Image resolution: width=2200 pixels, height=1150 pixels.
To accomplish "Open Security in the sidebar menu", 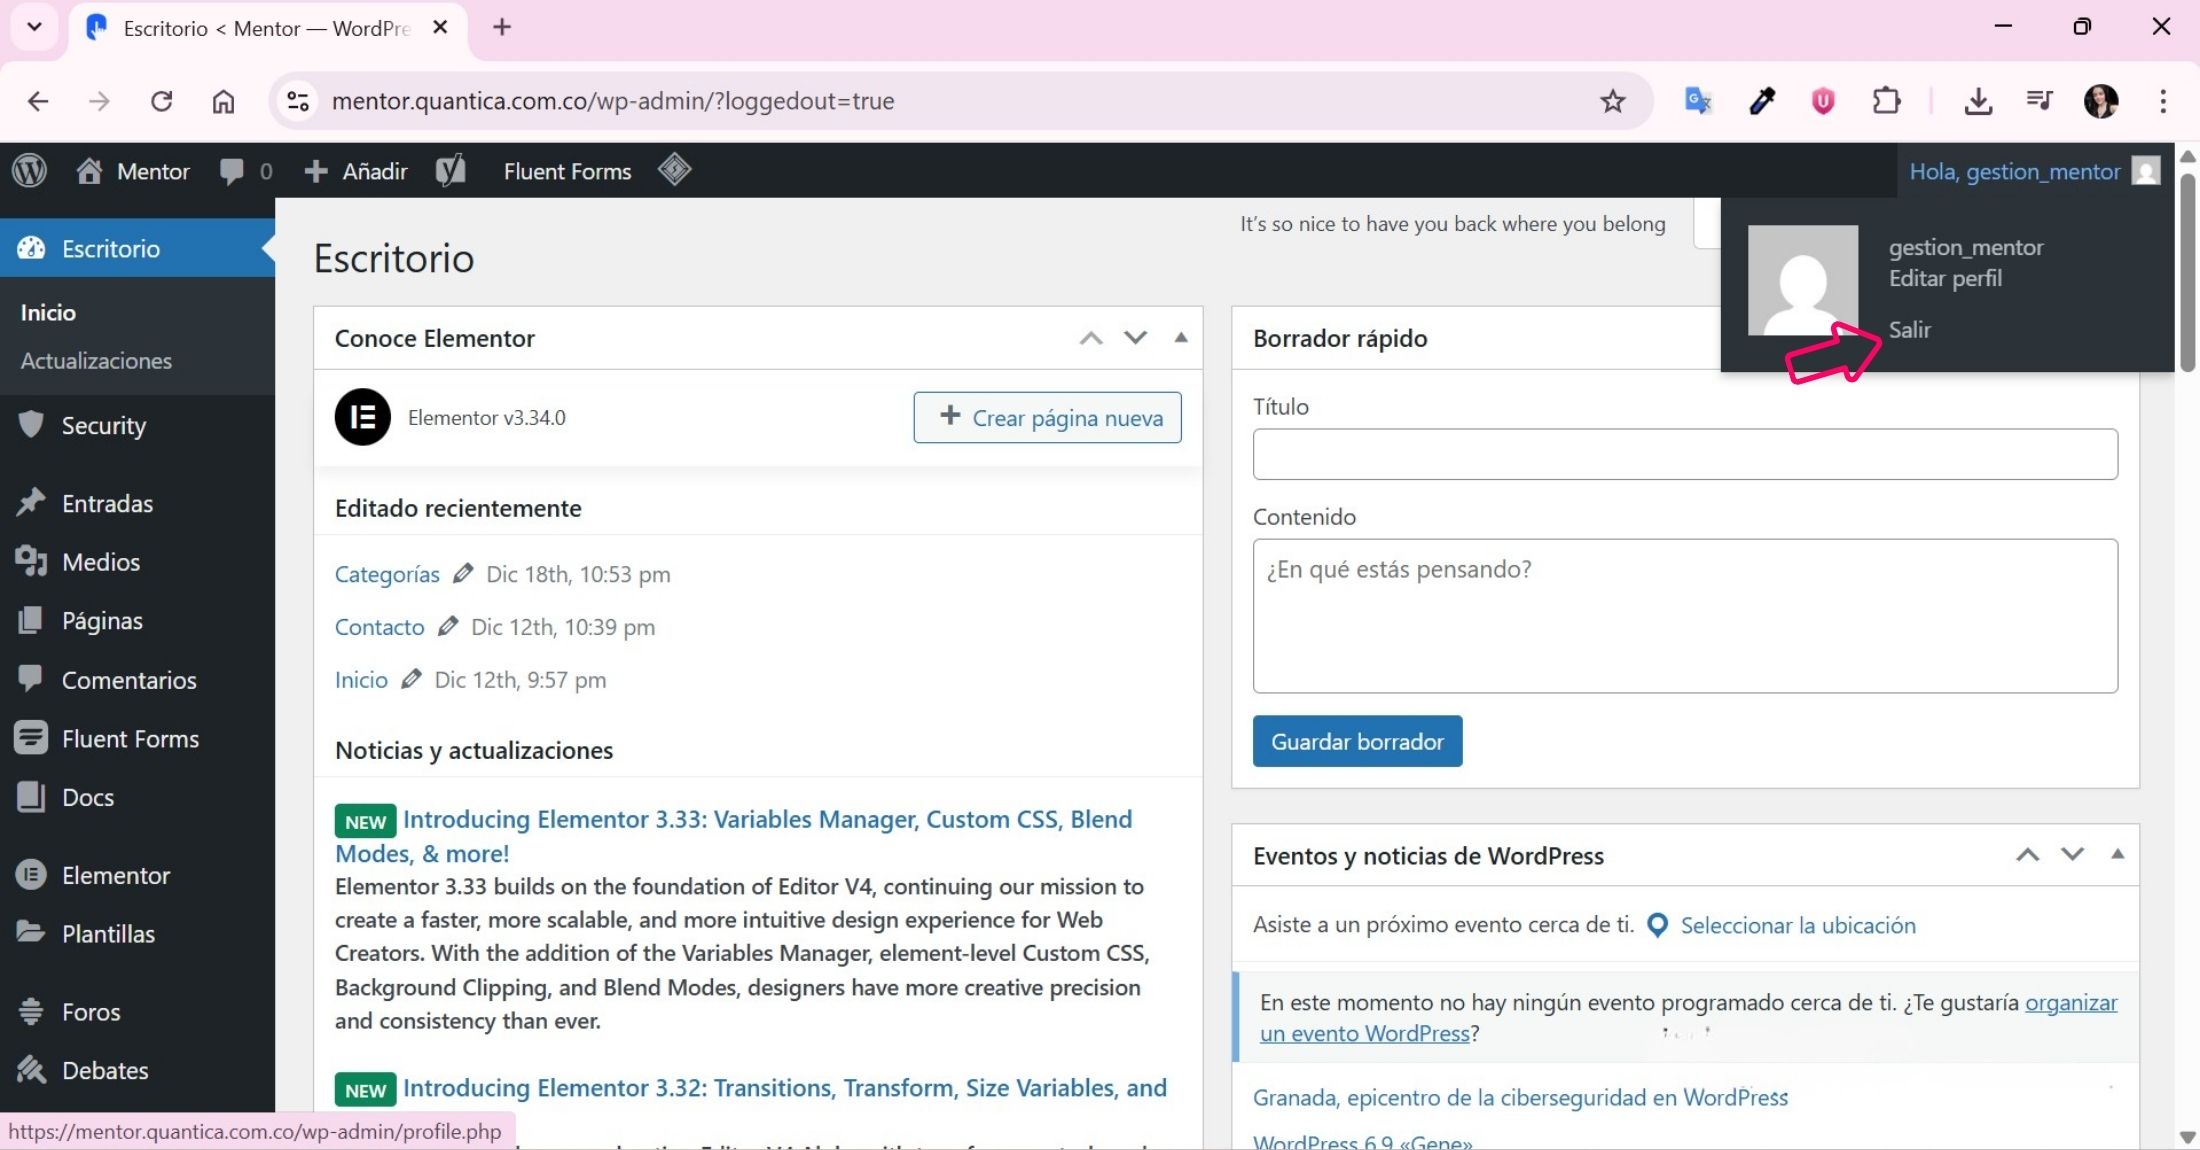I will click(x=103, y=426).
